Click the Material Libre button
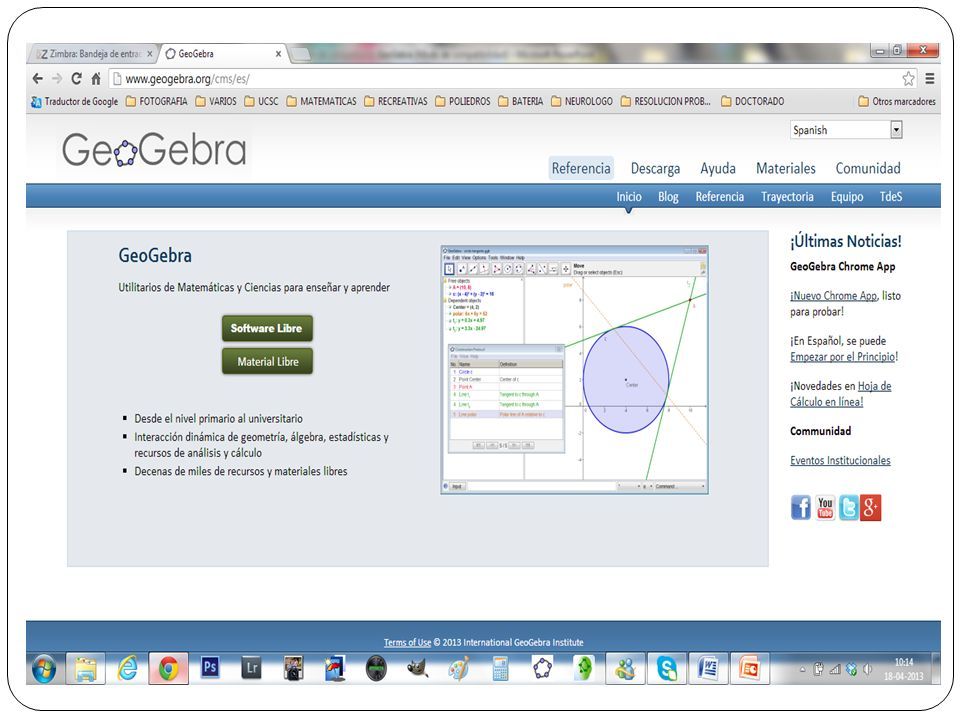This screenshot has width=960, height=720. tap(267, 361)
